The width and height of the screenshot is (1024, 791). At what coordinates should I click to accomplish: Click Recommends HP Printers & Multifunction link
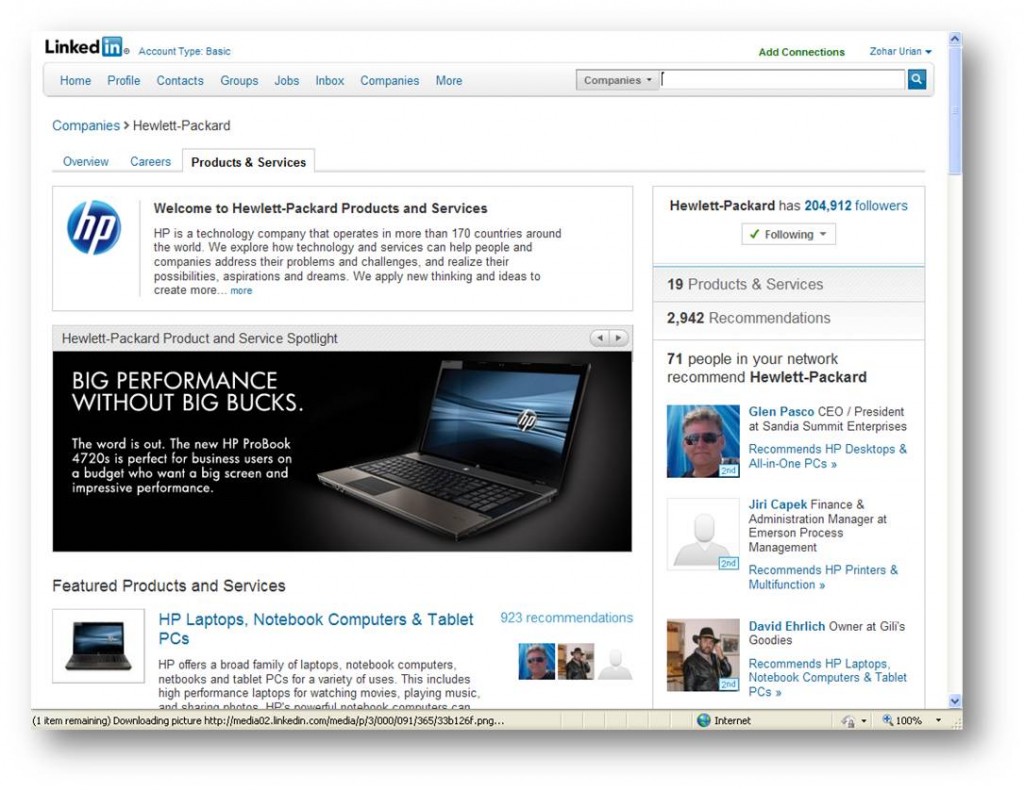click(x=823, y=577)
